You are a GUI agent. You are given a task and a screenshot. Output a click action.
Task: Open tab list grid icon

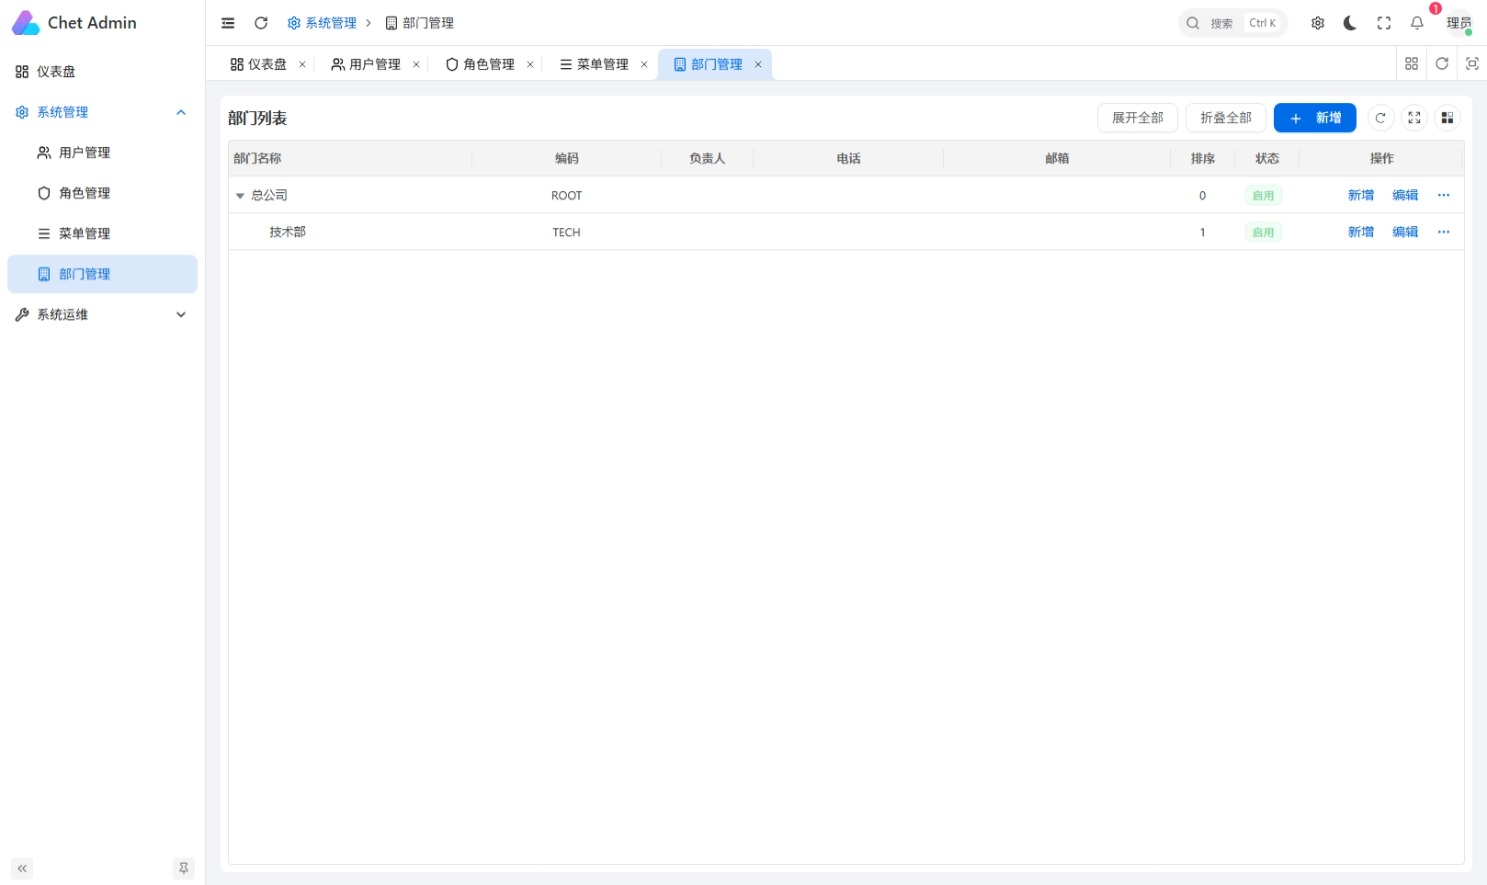[x=1412, y=64]
